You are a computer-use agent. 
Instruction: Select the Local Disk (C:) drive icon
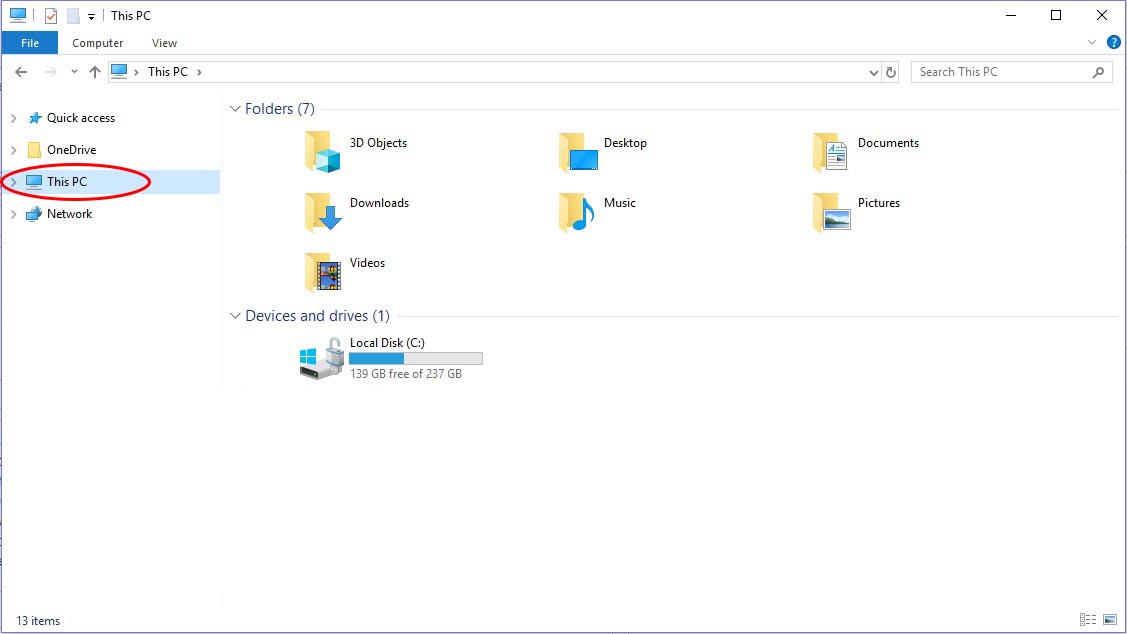click(322, 359)
